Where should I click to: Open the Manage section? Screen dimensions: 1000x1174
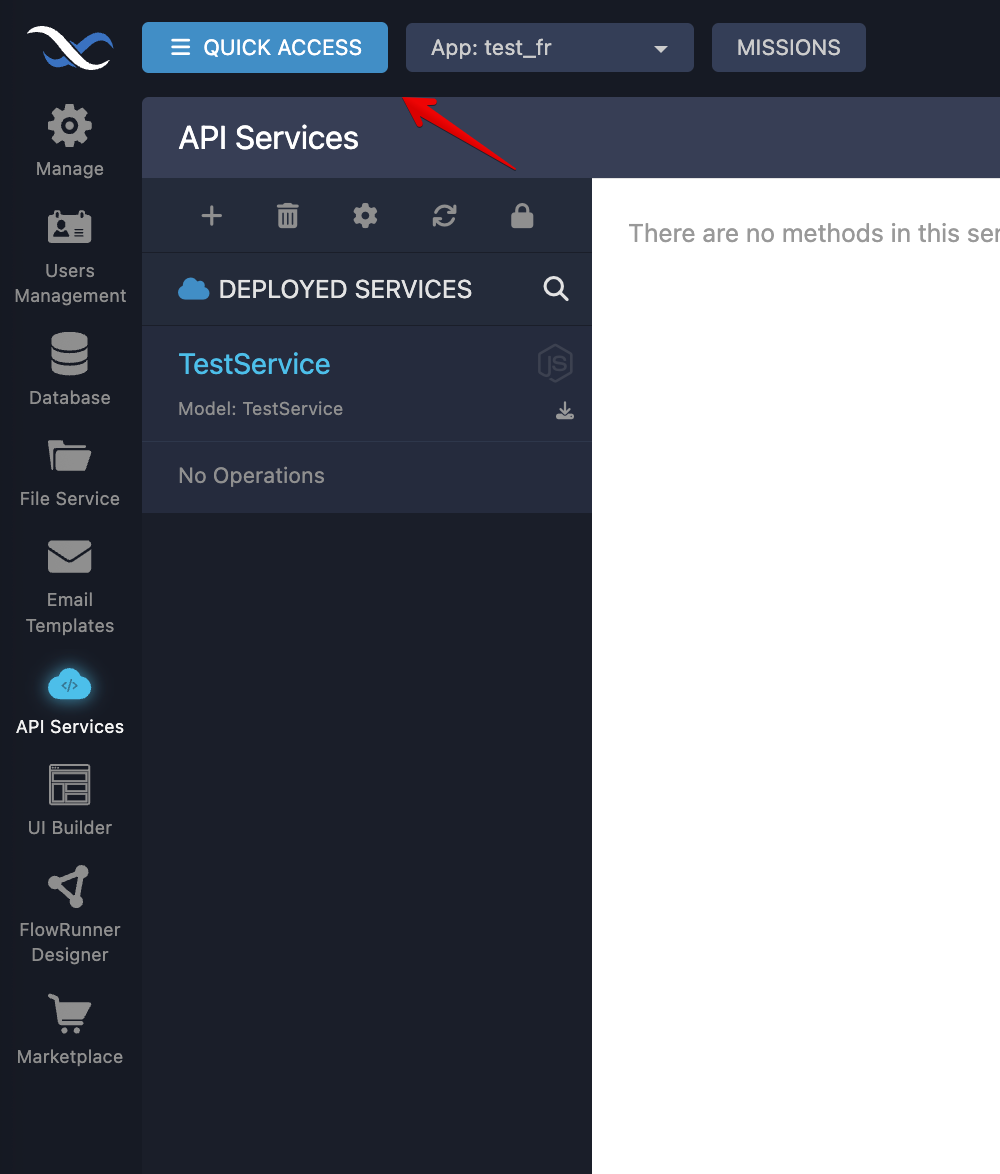click(x=70, y=141)
